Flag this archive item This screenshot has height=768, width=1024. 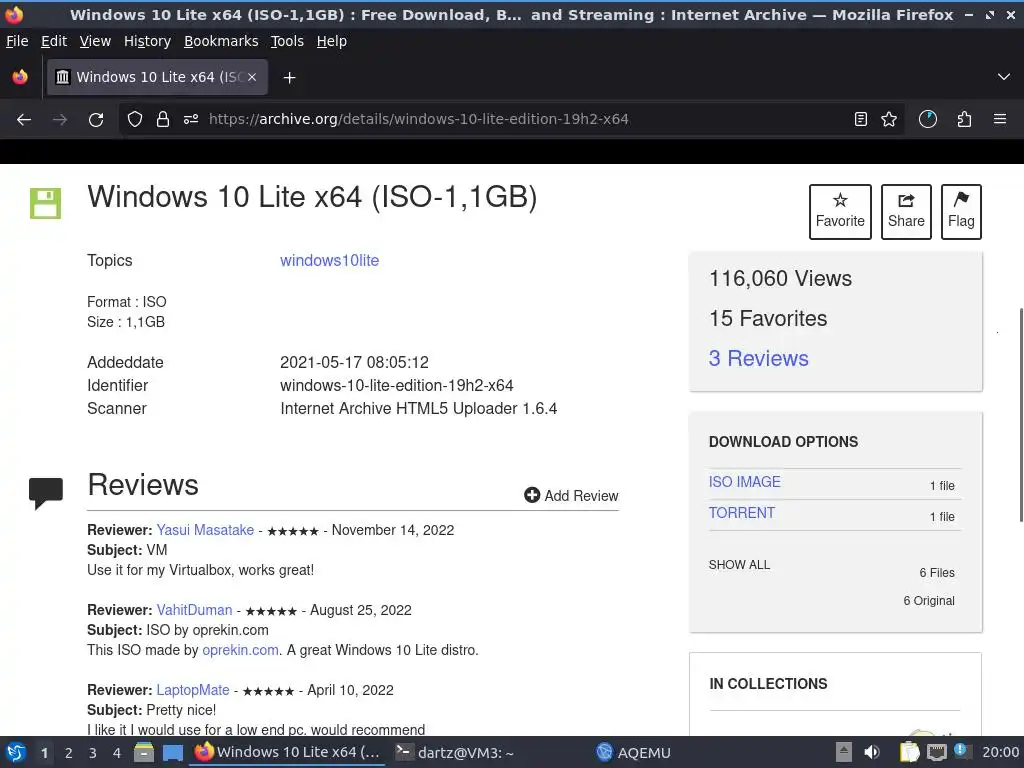(x=961, y=212)
